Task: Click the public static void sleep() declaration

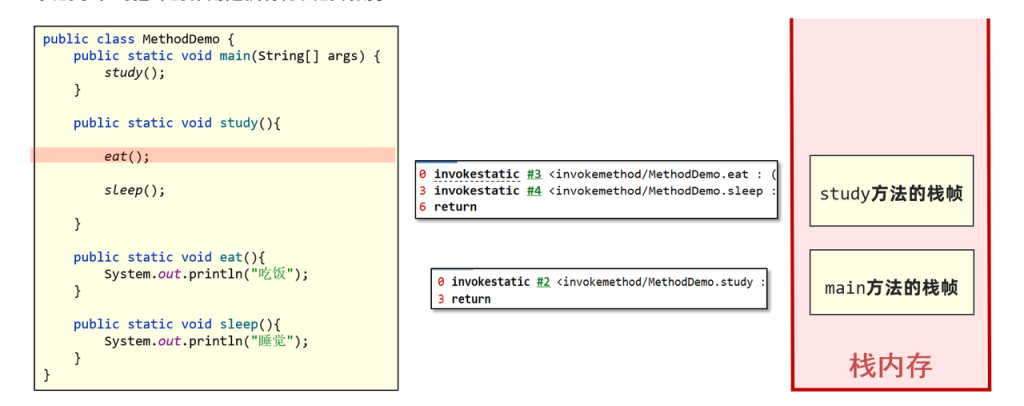Action: [x=176, y=324]
